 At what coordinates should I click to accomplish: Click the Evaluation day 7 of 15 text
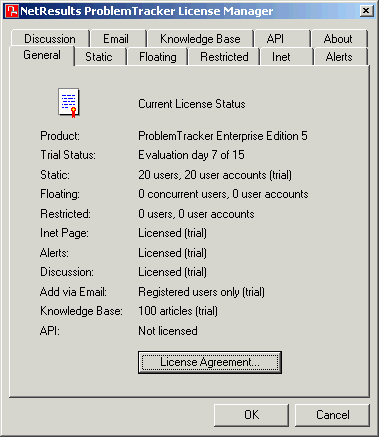coord(191,155)
